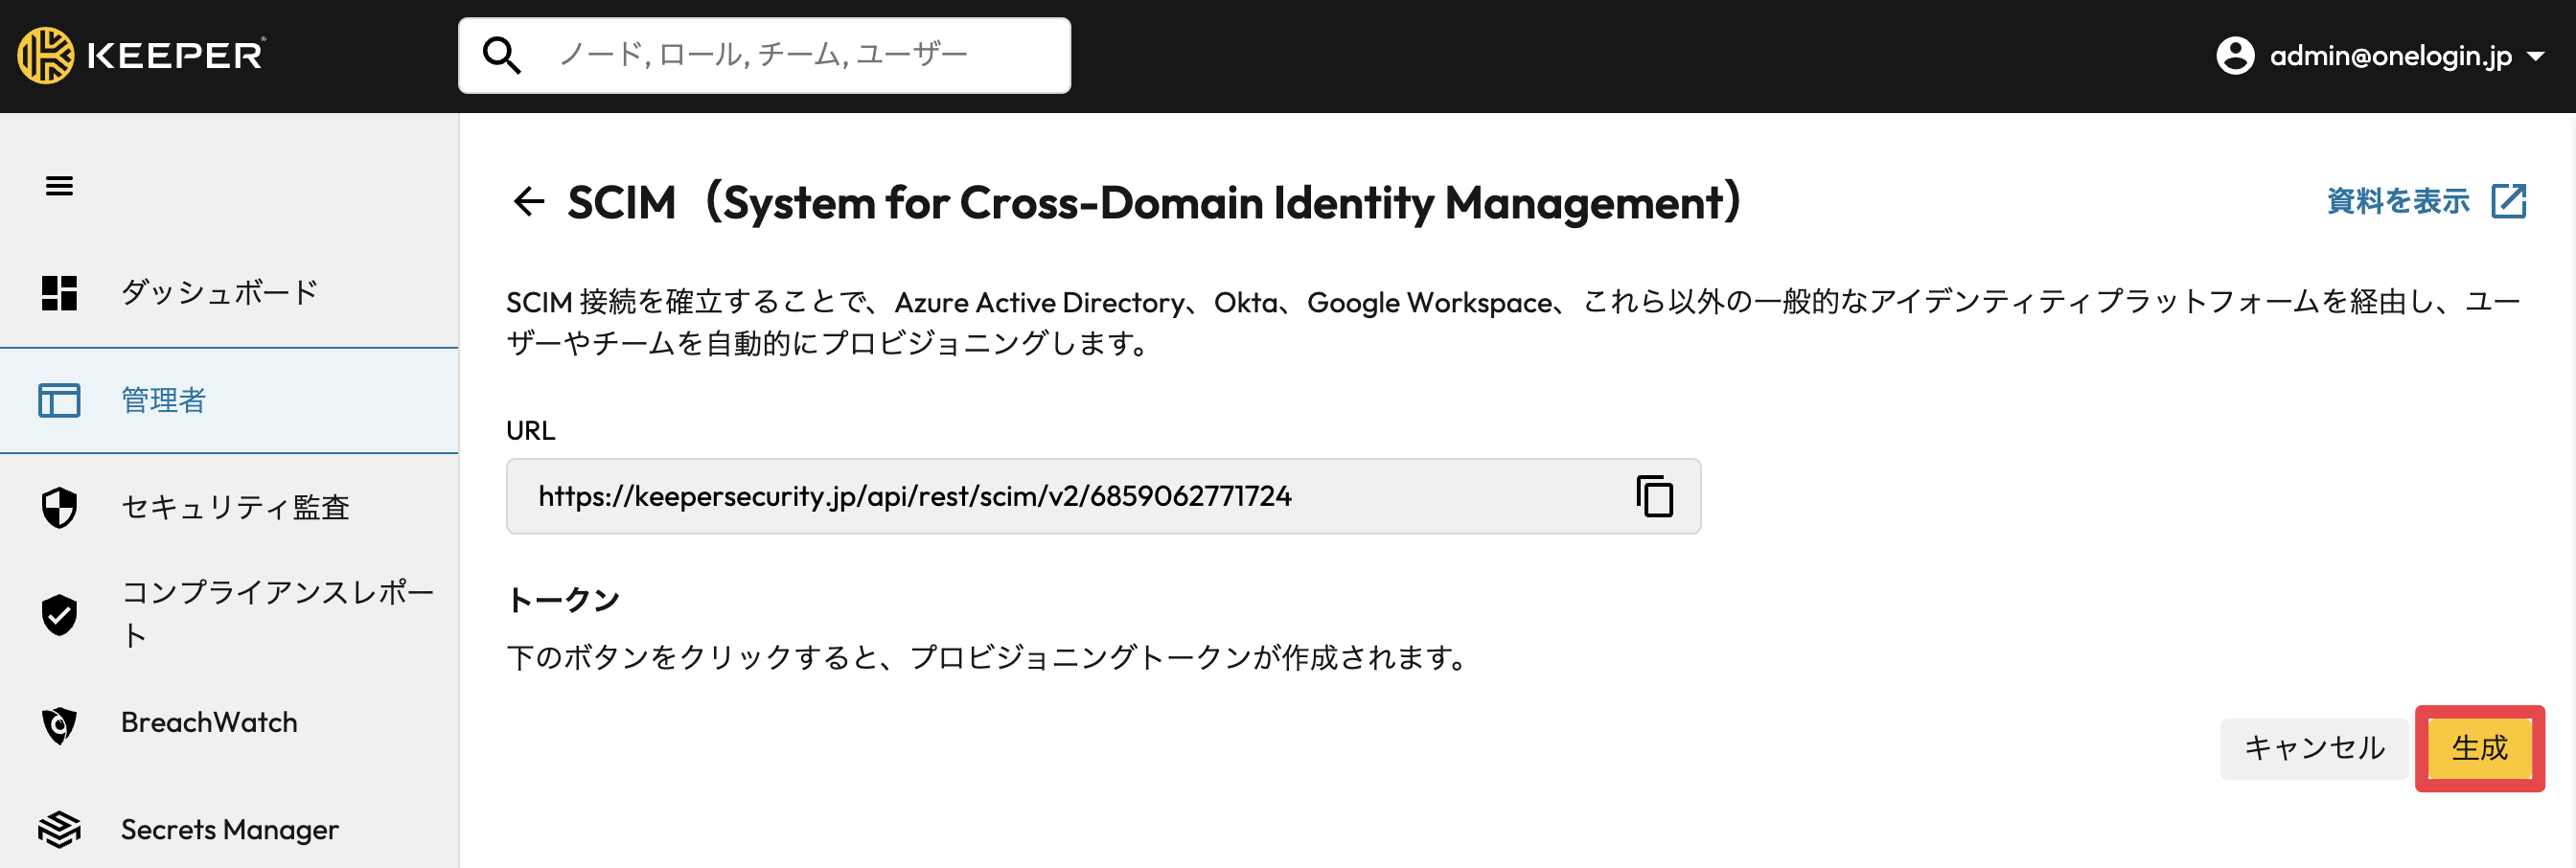2576x868 pixels.
Task: Click the search magnifier icon
Action: pos(501,56)
